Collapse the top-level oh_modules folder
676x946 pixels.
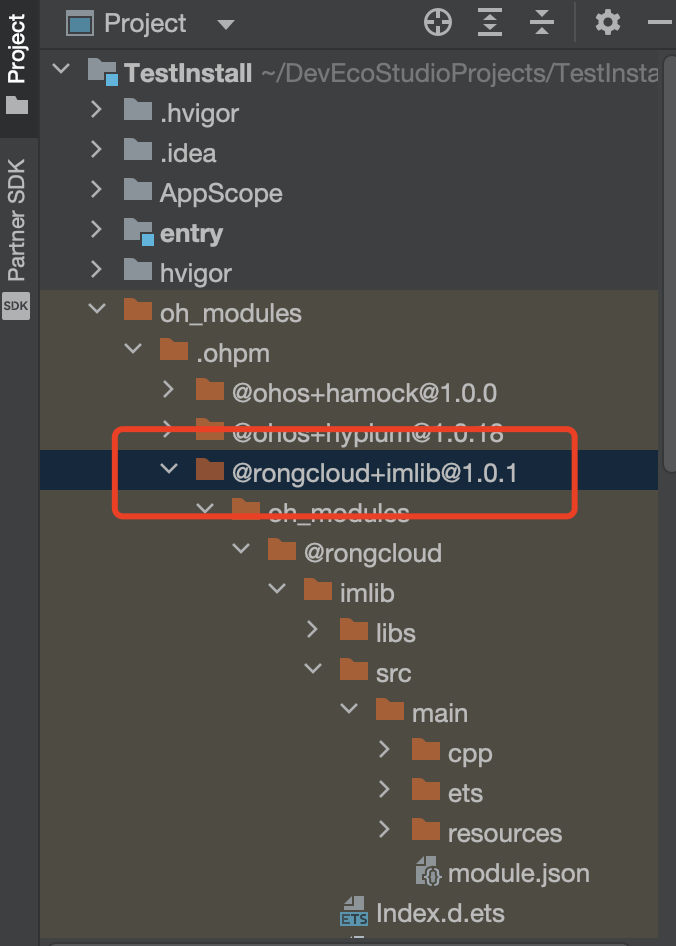pyautogui.click(x=97, y=309)
